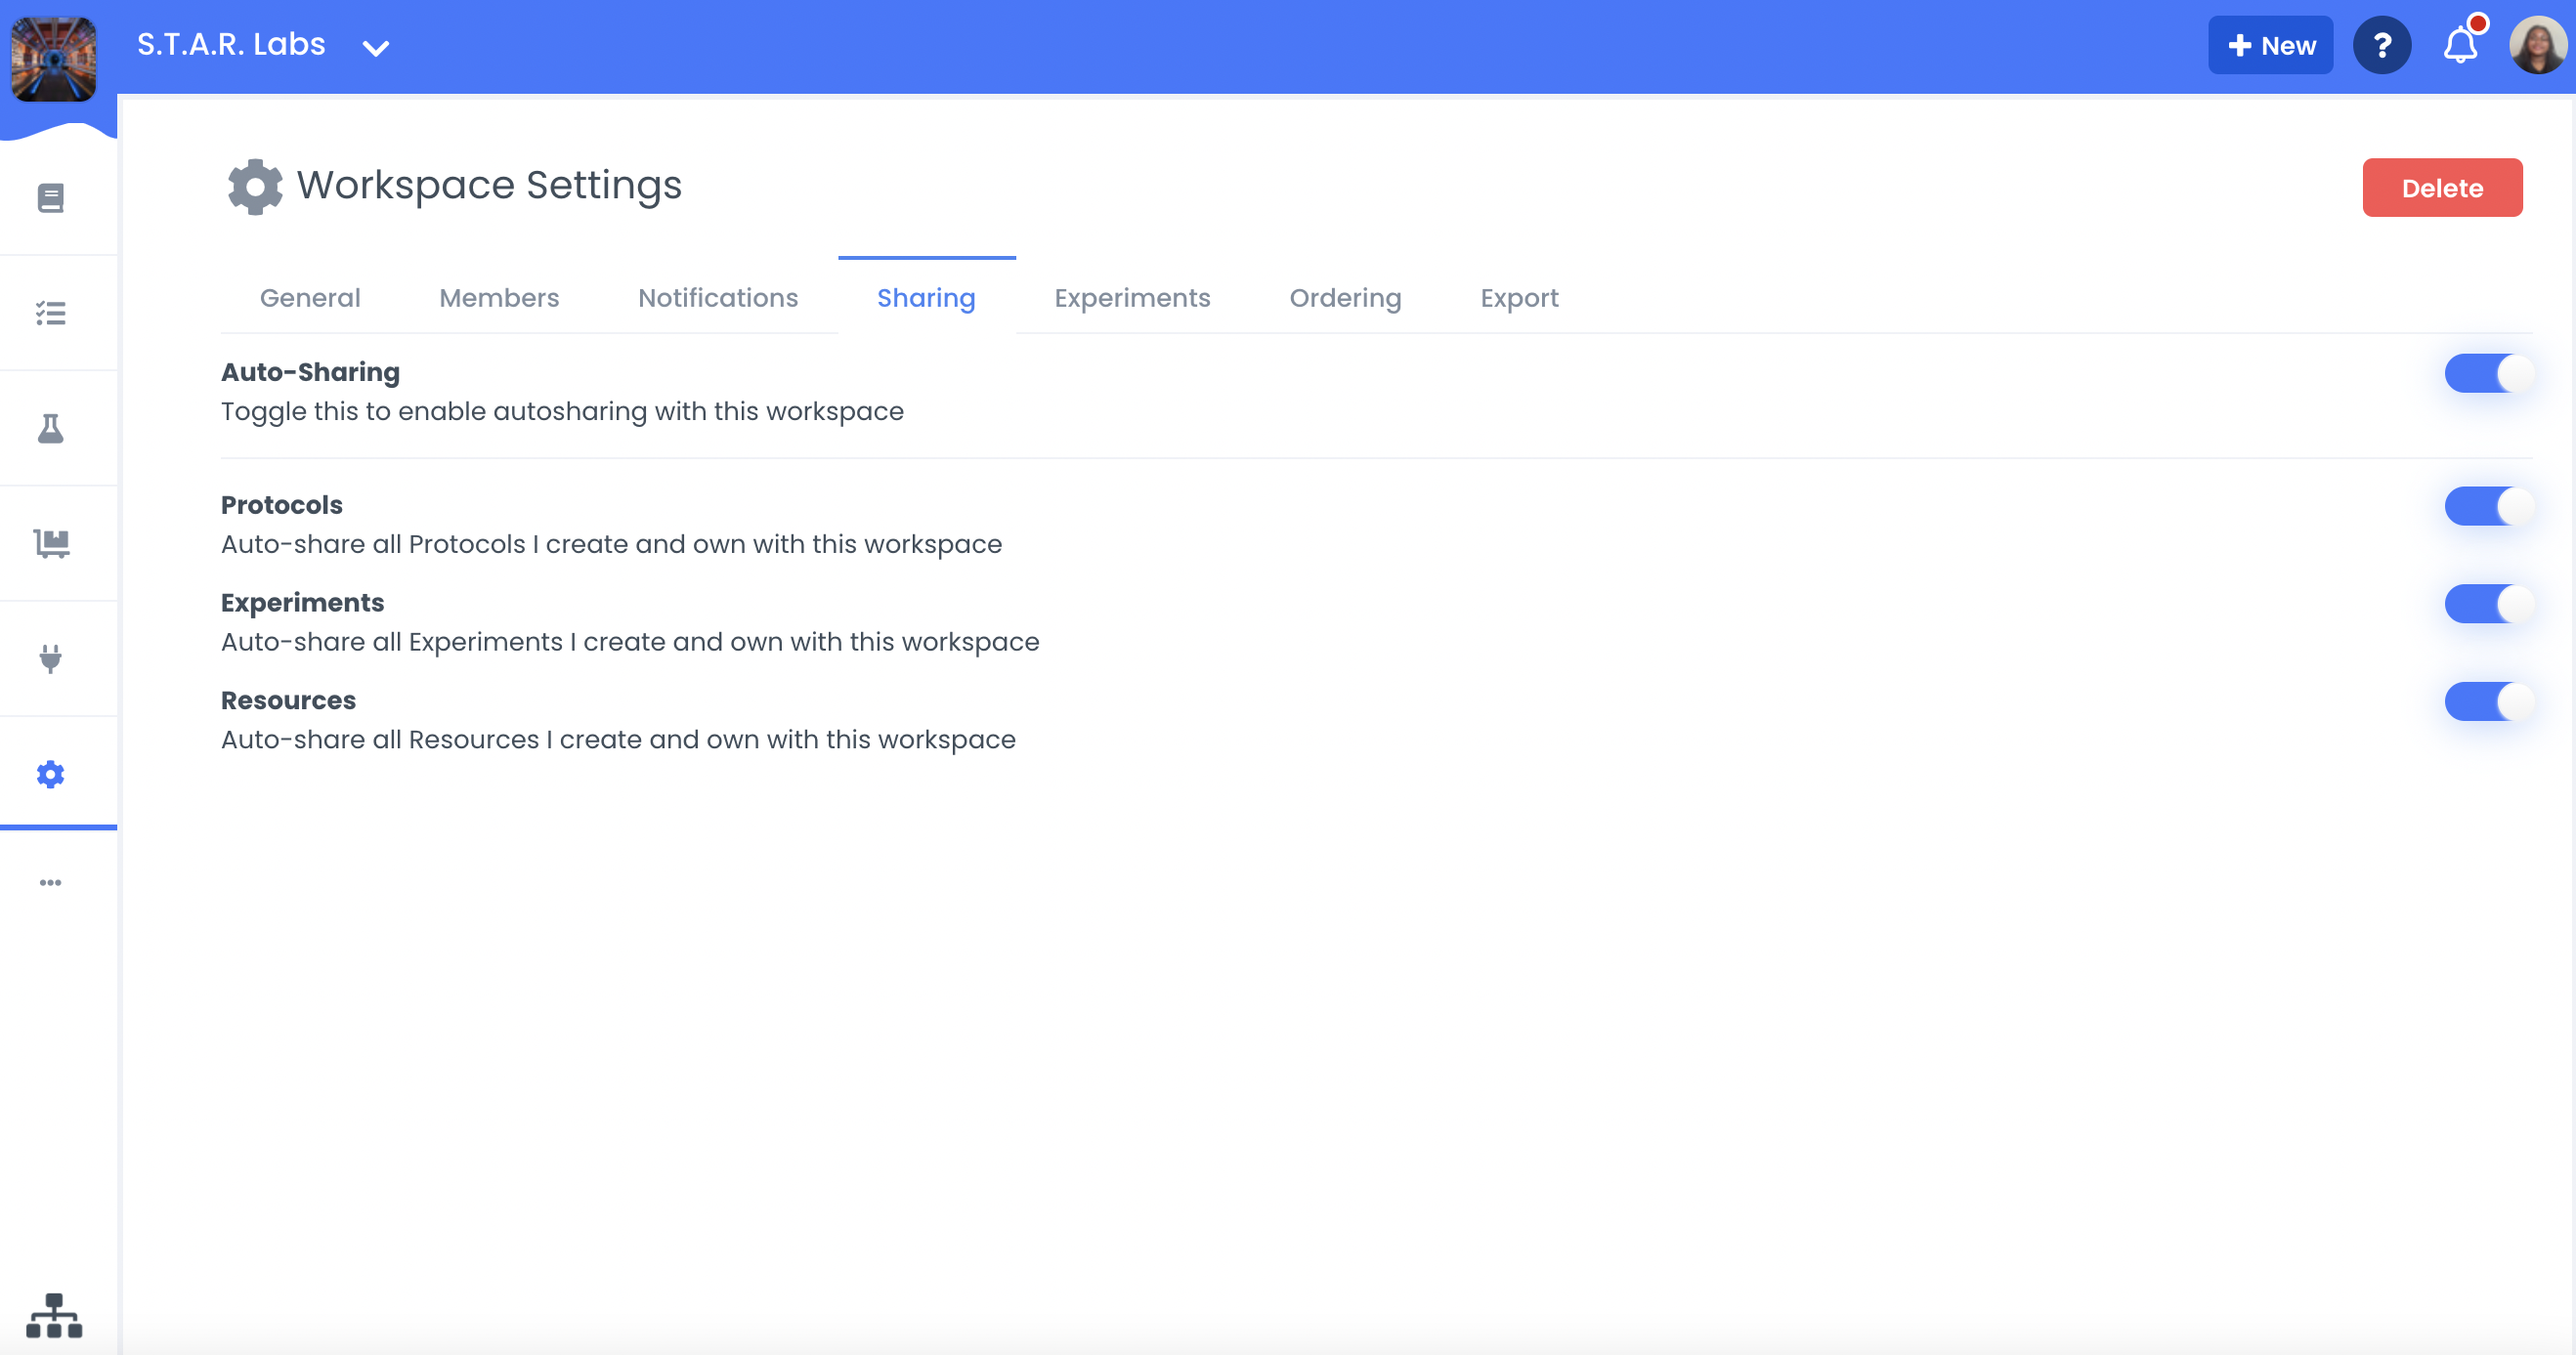Expand the three-dots more menu in sidebar
Screen dimensions: 2576x1355
click(51, 882)
